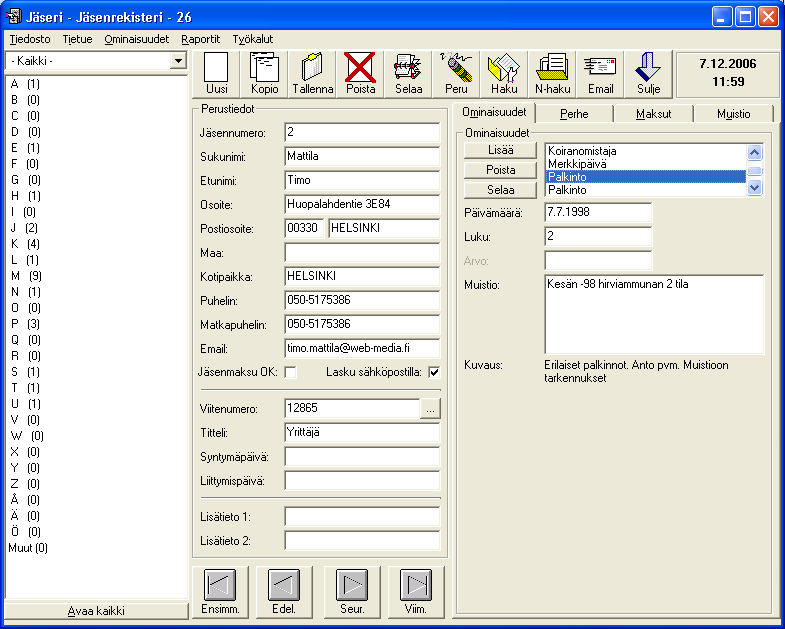Image resolution: width=785 pixels, height=629 pixels.
Task: Switch to the Perhe tab
Action: (x=574, y=114)
